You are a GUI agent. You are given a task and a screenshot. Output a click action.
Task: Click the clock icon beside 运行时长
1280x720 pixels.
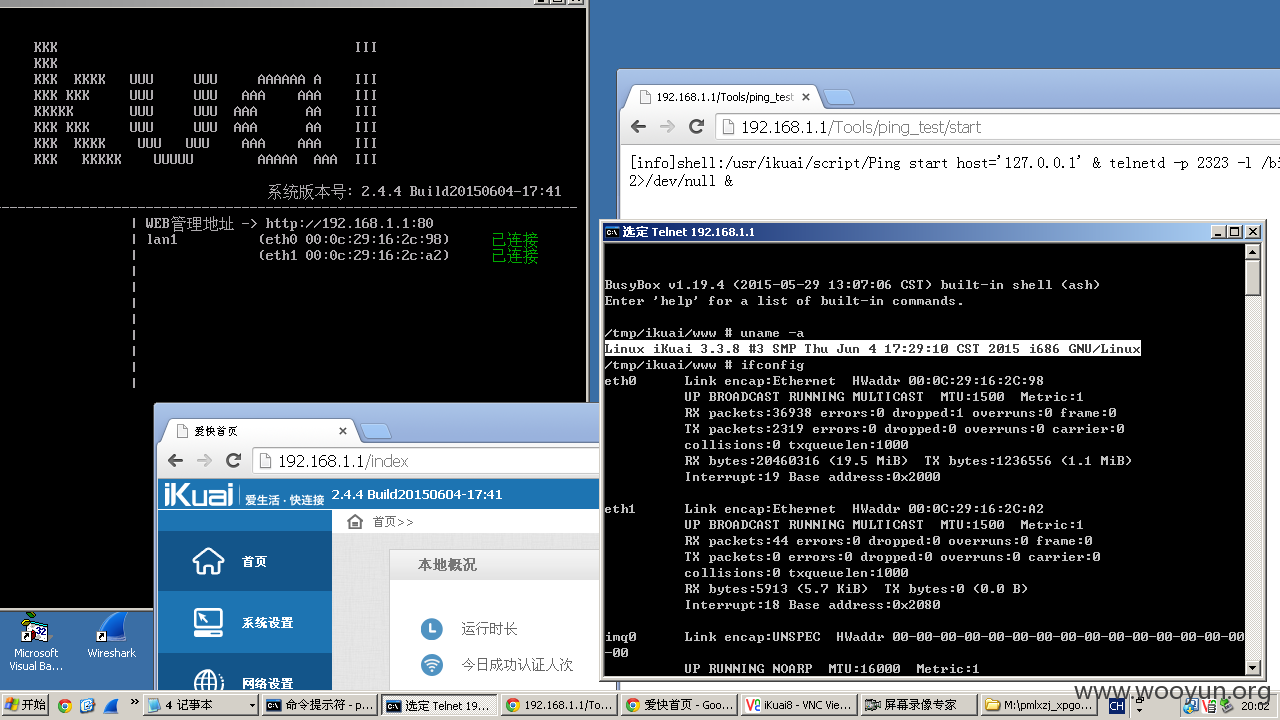tap(431, 629)
